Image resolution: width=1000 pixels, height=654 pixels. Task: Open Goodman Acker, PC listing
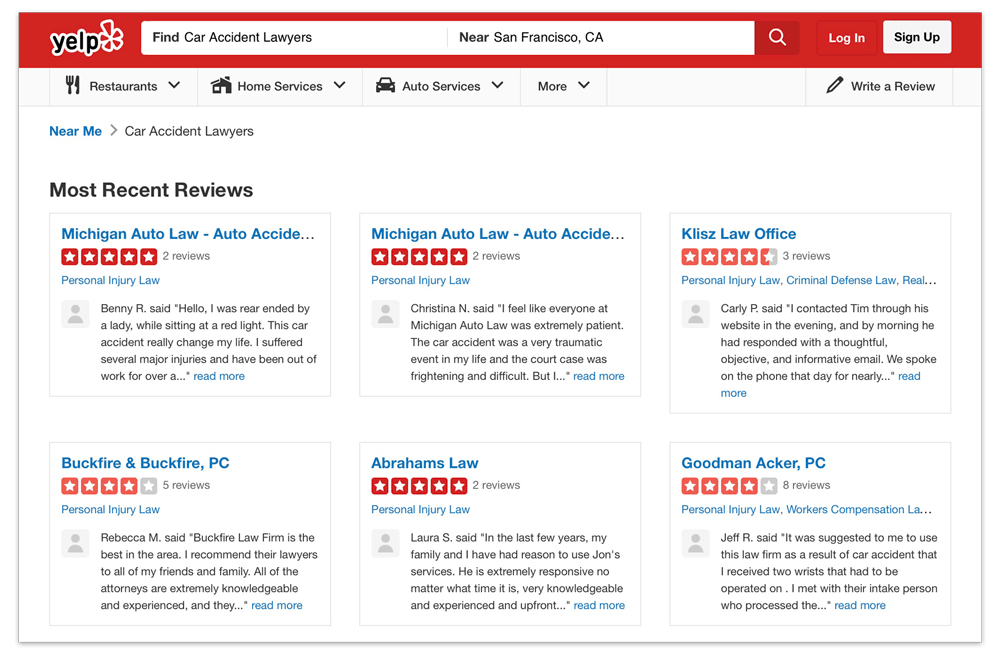753,463
